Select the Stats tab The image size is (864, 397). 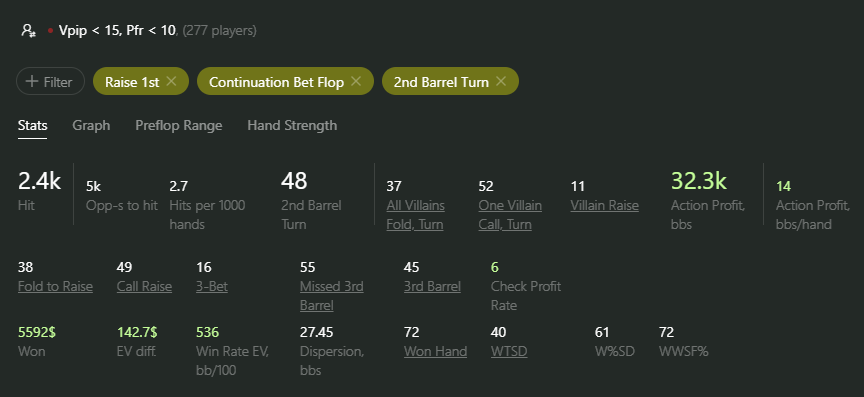(x=33, y=126)
